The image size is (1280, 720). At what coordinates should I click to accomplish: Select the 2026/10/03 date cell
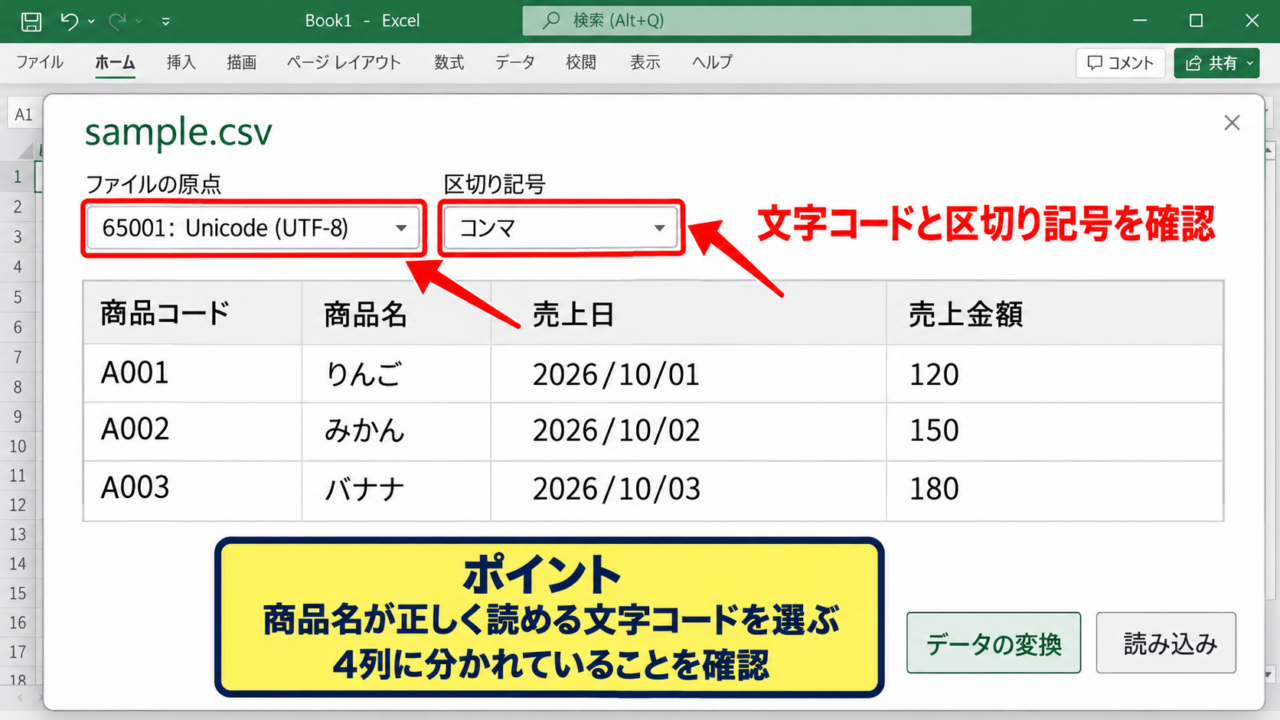click(688, 490)
